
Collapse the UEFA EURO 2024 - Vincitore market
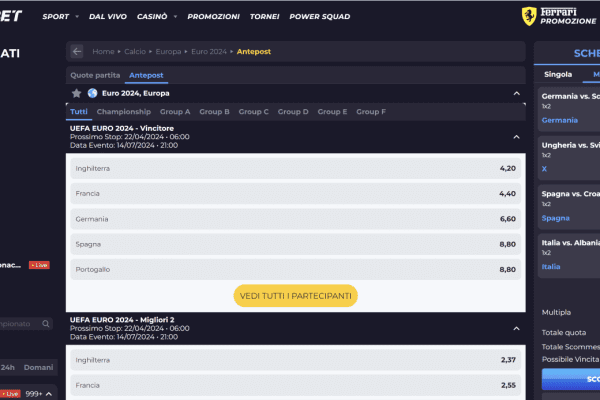pyautogui.click(x=517, y=137)
